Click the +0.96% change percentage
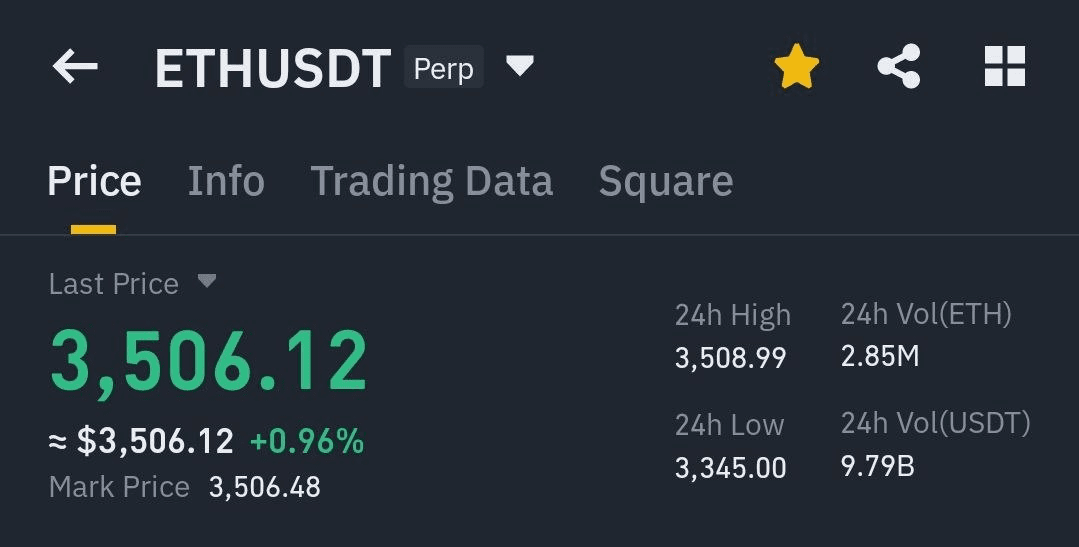Viewport: 1079px width, 547px height. click(307, 441)
